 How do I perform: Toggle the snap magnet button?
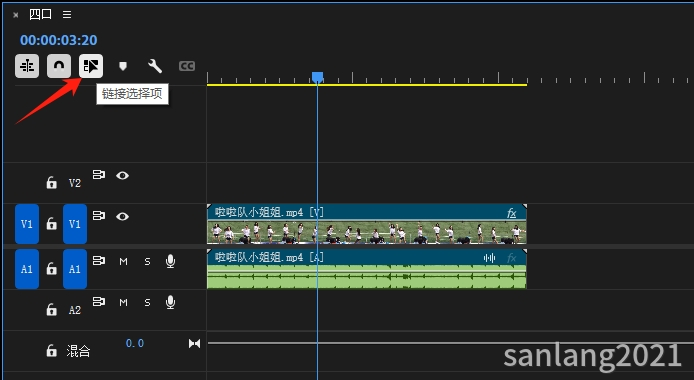pos(59,66)
